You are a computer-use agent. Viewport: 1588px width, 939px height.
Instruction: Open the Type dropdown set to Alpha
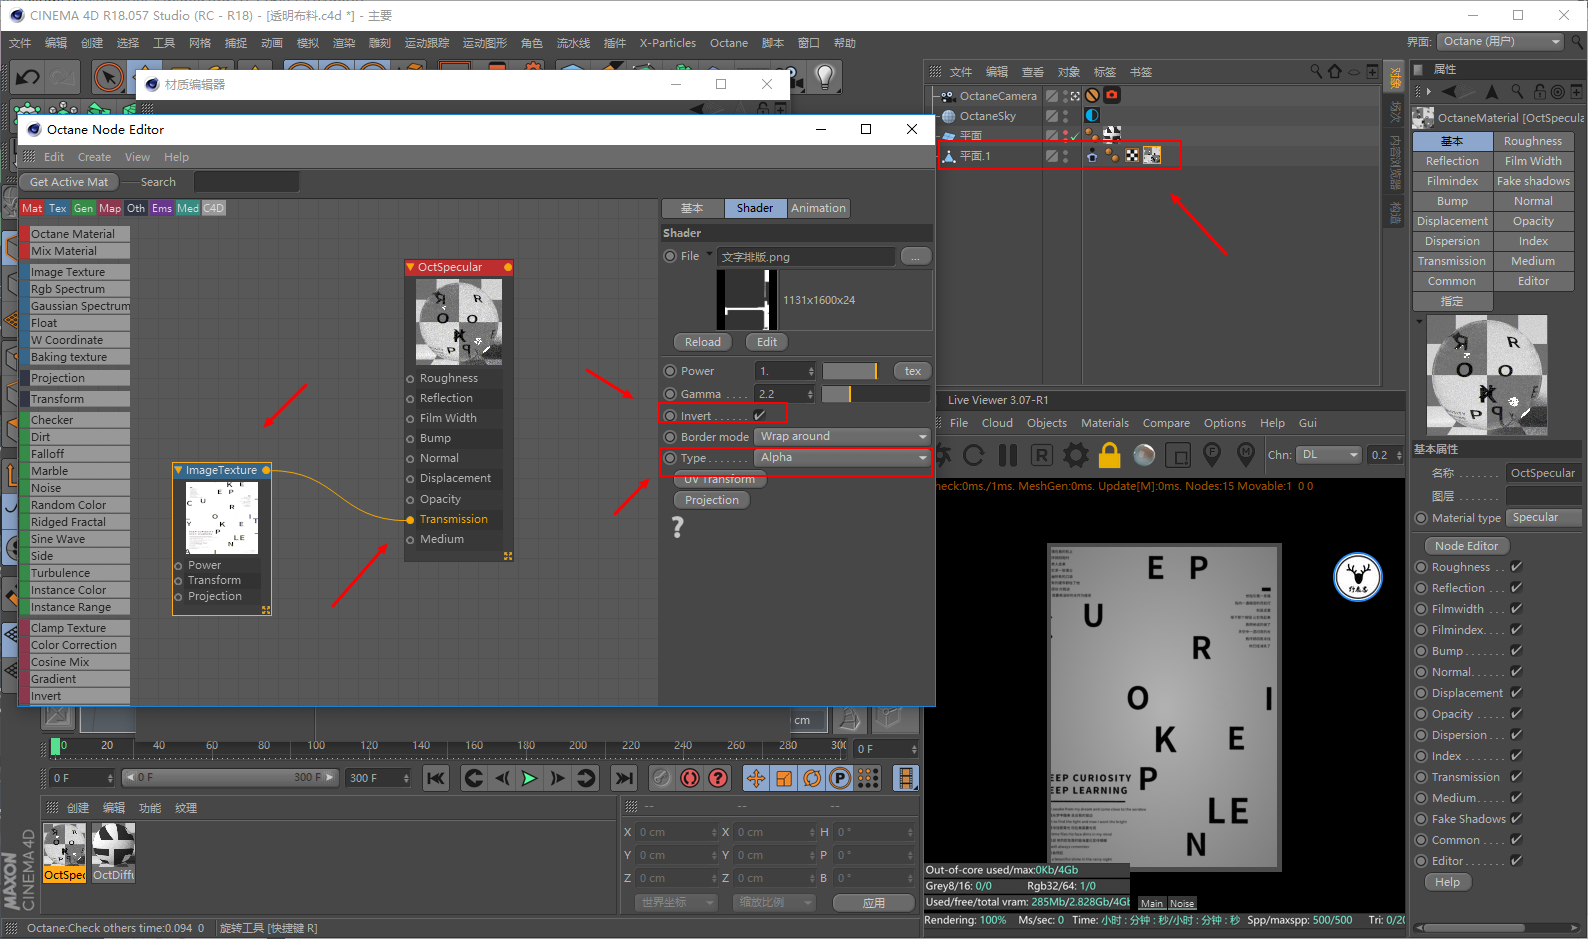(x=843, y=458)
